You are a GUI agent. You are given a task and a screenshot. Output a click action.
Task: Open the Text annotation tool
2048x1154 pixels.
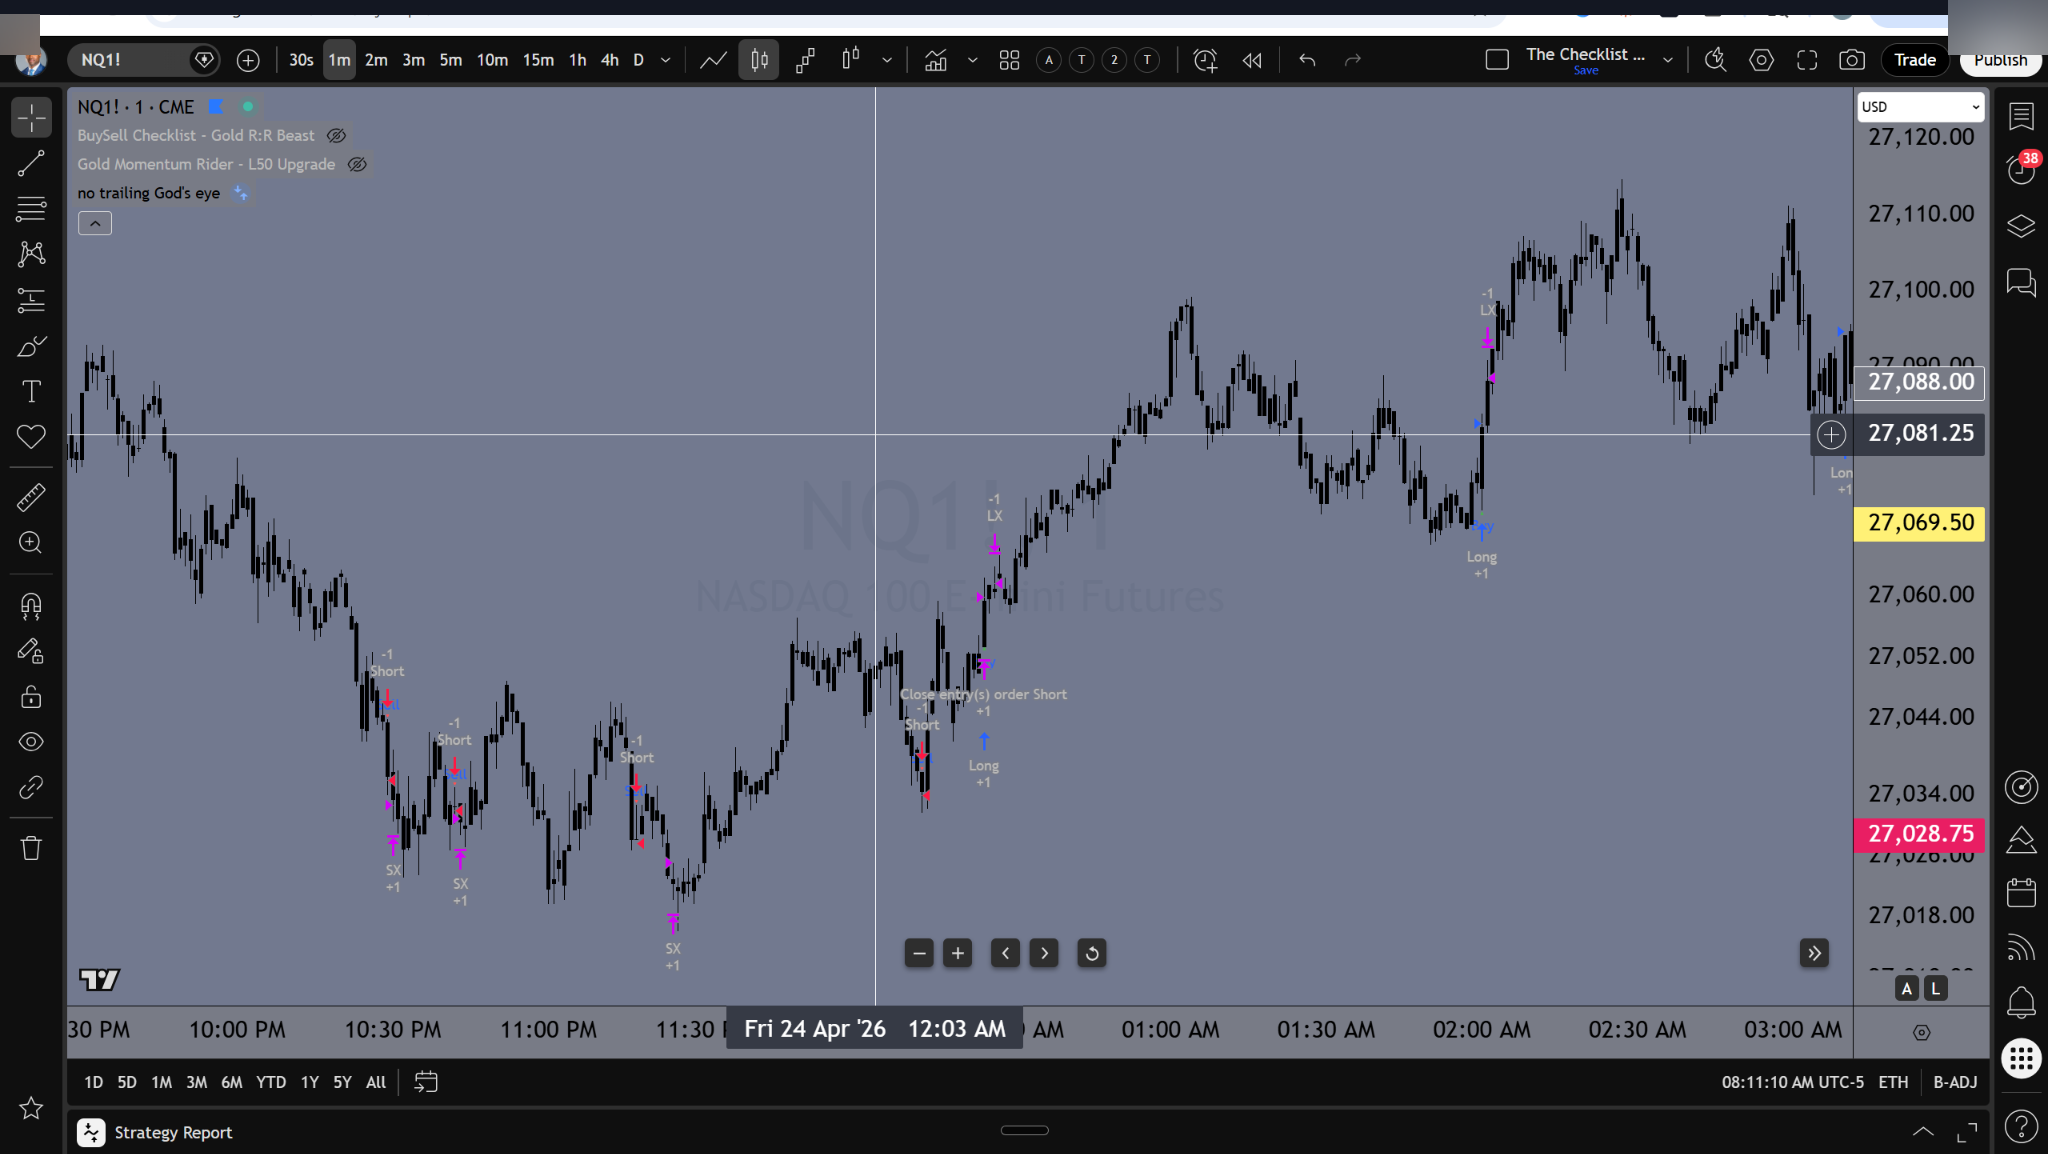31,390
